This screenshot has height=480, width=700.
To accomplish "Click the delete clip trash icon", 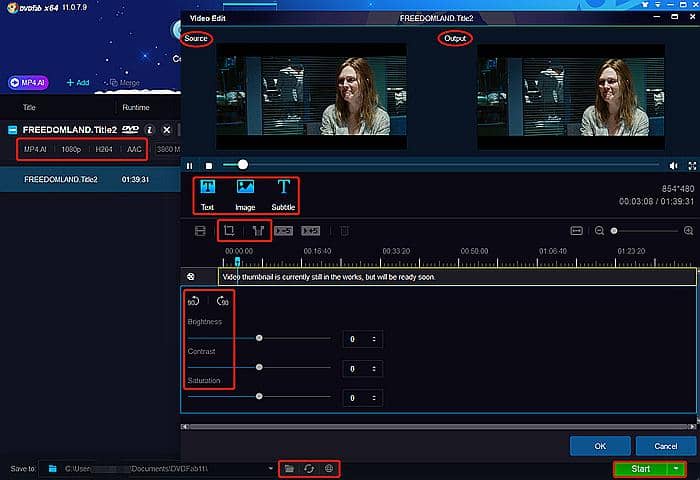I will point(344,231).
